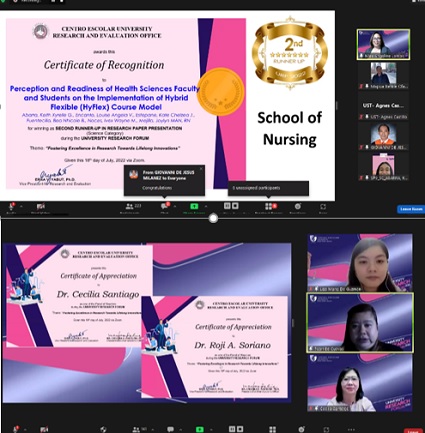Open Reactions in upper Zoom toolbar
This screenshot has height=433, width=425.
coord(298,207)
